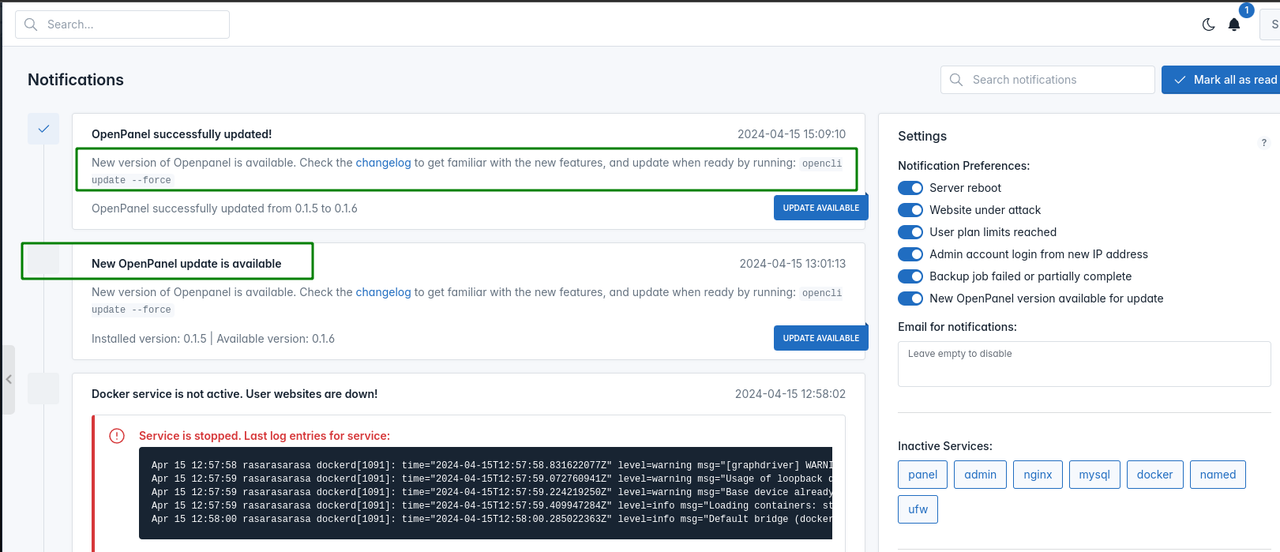This screenshot has height=552, width=1280.
Task: Click timestamp 2024-04-15 12:58:02
Action: click(x=790, y=394)
